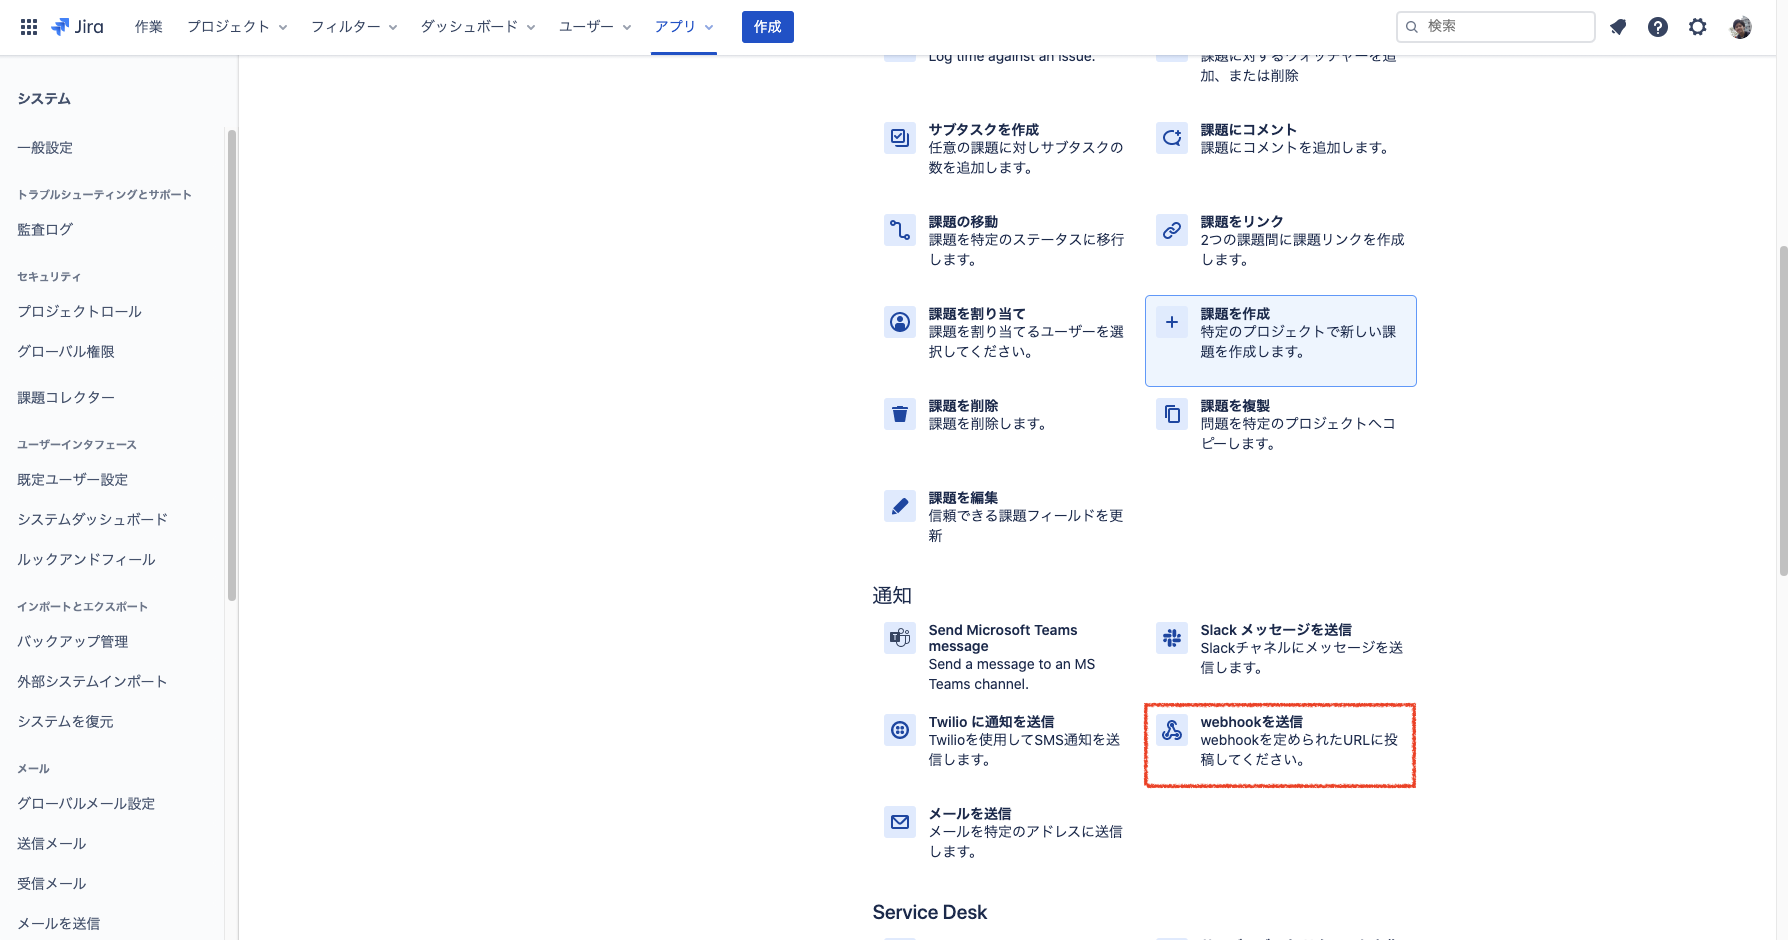Open システムダッシュボード sidebar link
The width and height of the screenshot is (1788, 940).
[93, 520]
